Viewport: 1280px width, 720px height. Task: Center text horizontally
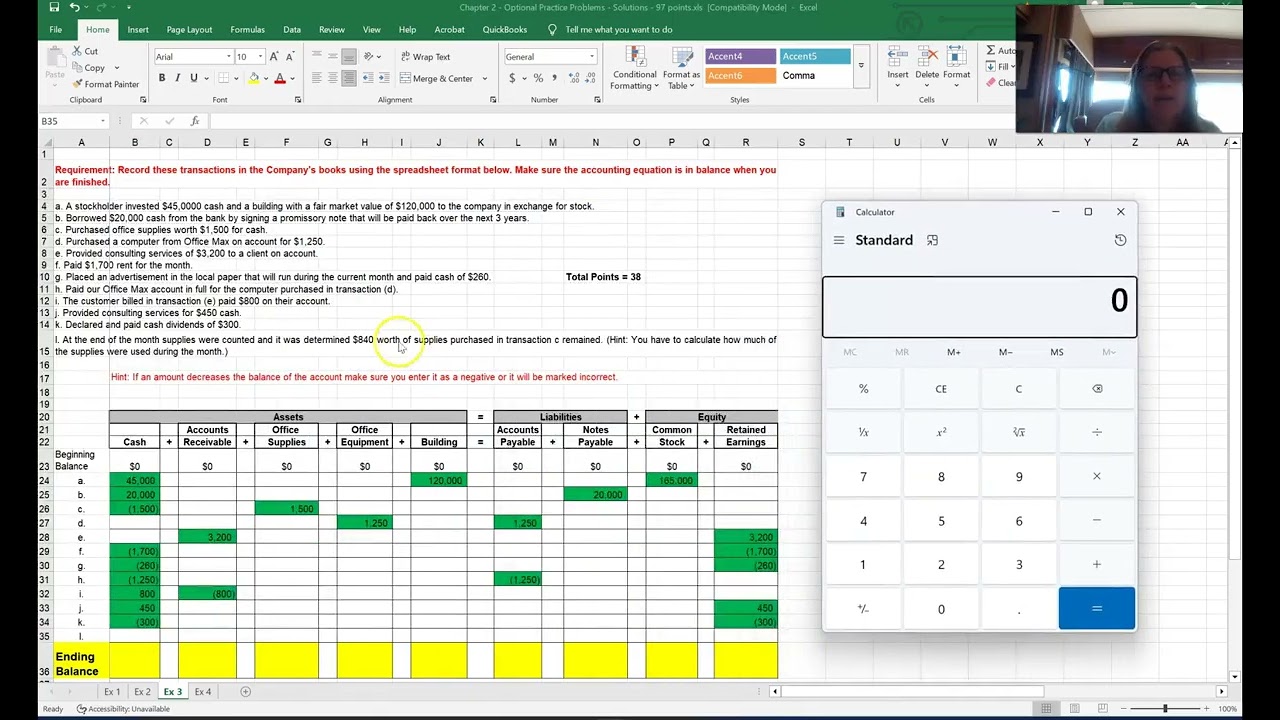coord(333,78)
